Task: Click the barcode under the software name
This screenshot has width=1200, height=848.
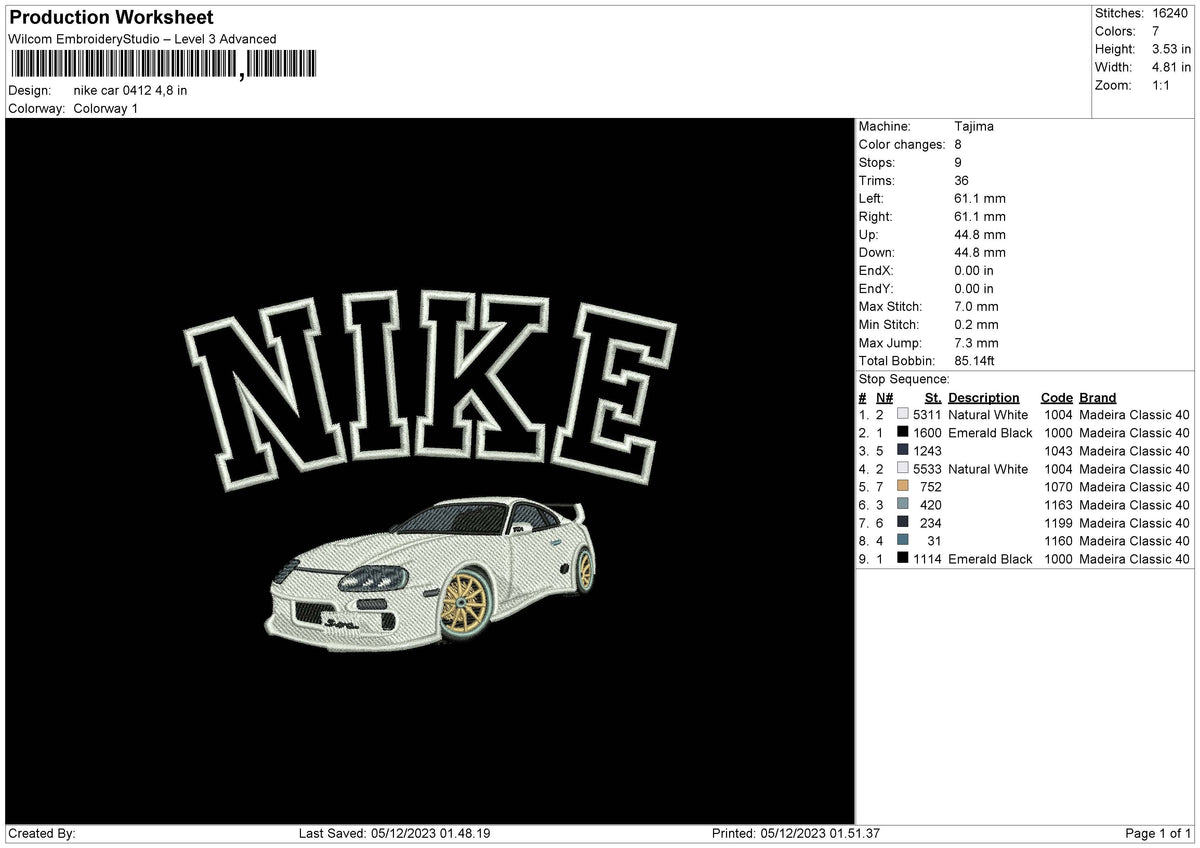Action: [164, 65]
